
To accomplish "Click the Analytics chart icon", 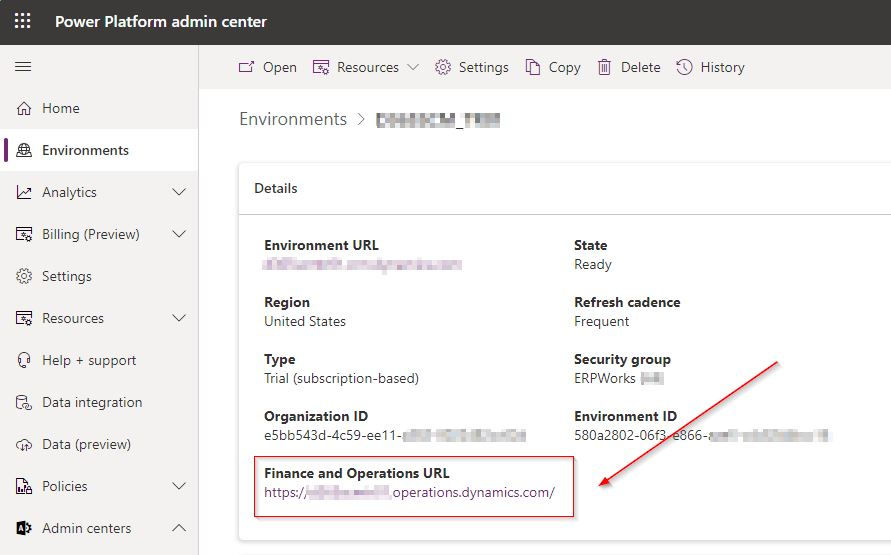I will 24,192.
